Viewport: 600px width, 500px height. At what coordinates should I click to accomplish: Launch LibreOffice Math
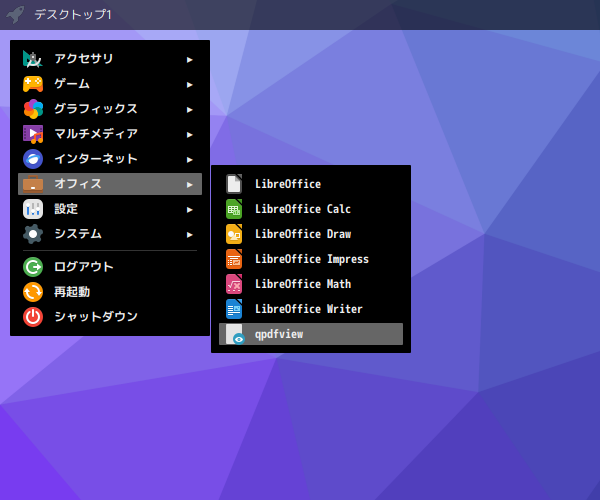[x=311, y=284]
